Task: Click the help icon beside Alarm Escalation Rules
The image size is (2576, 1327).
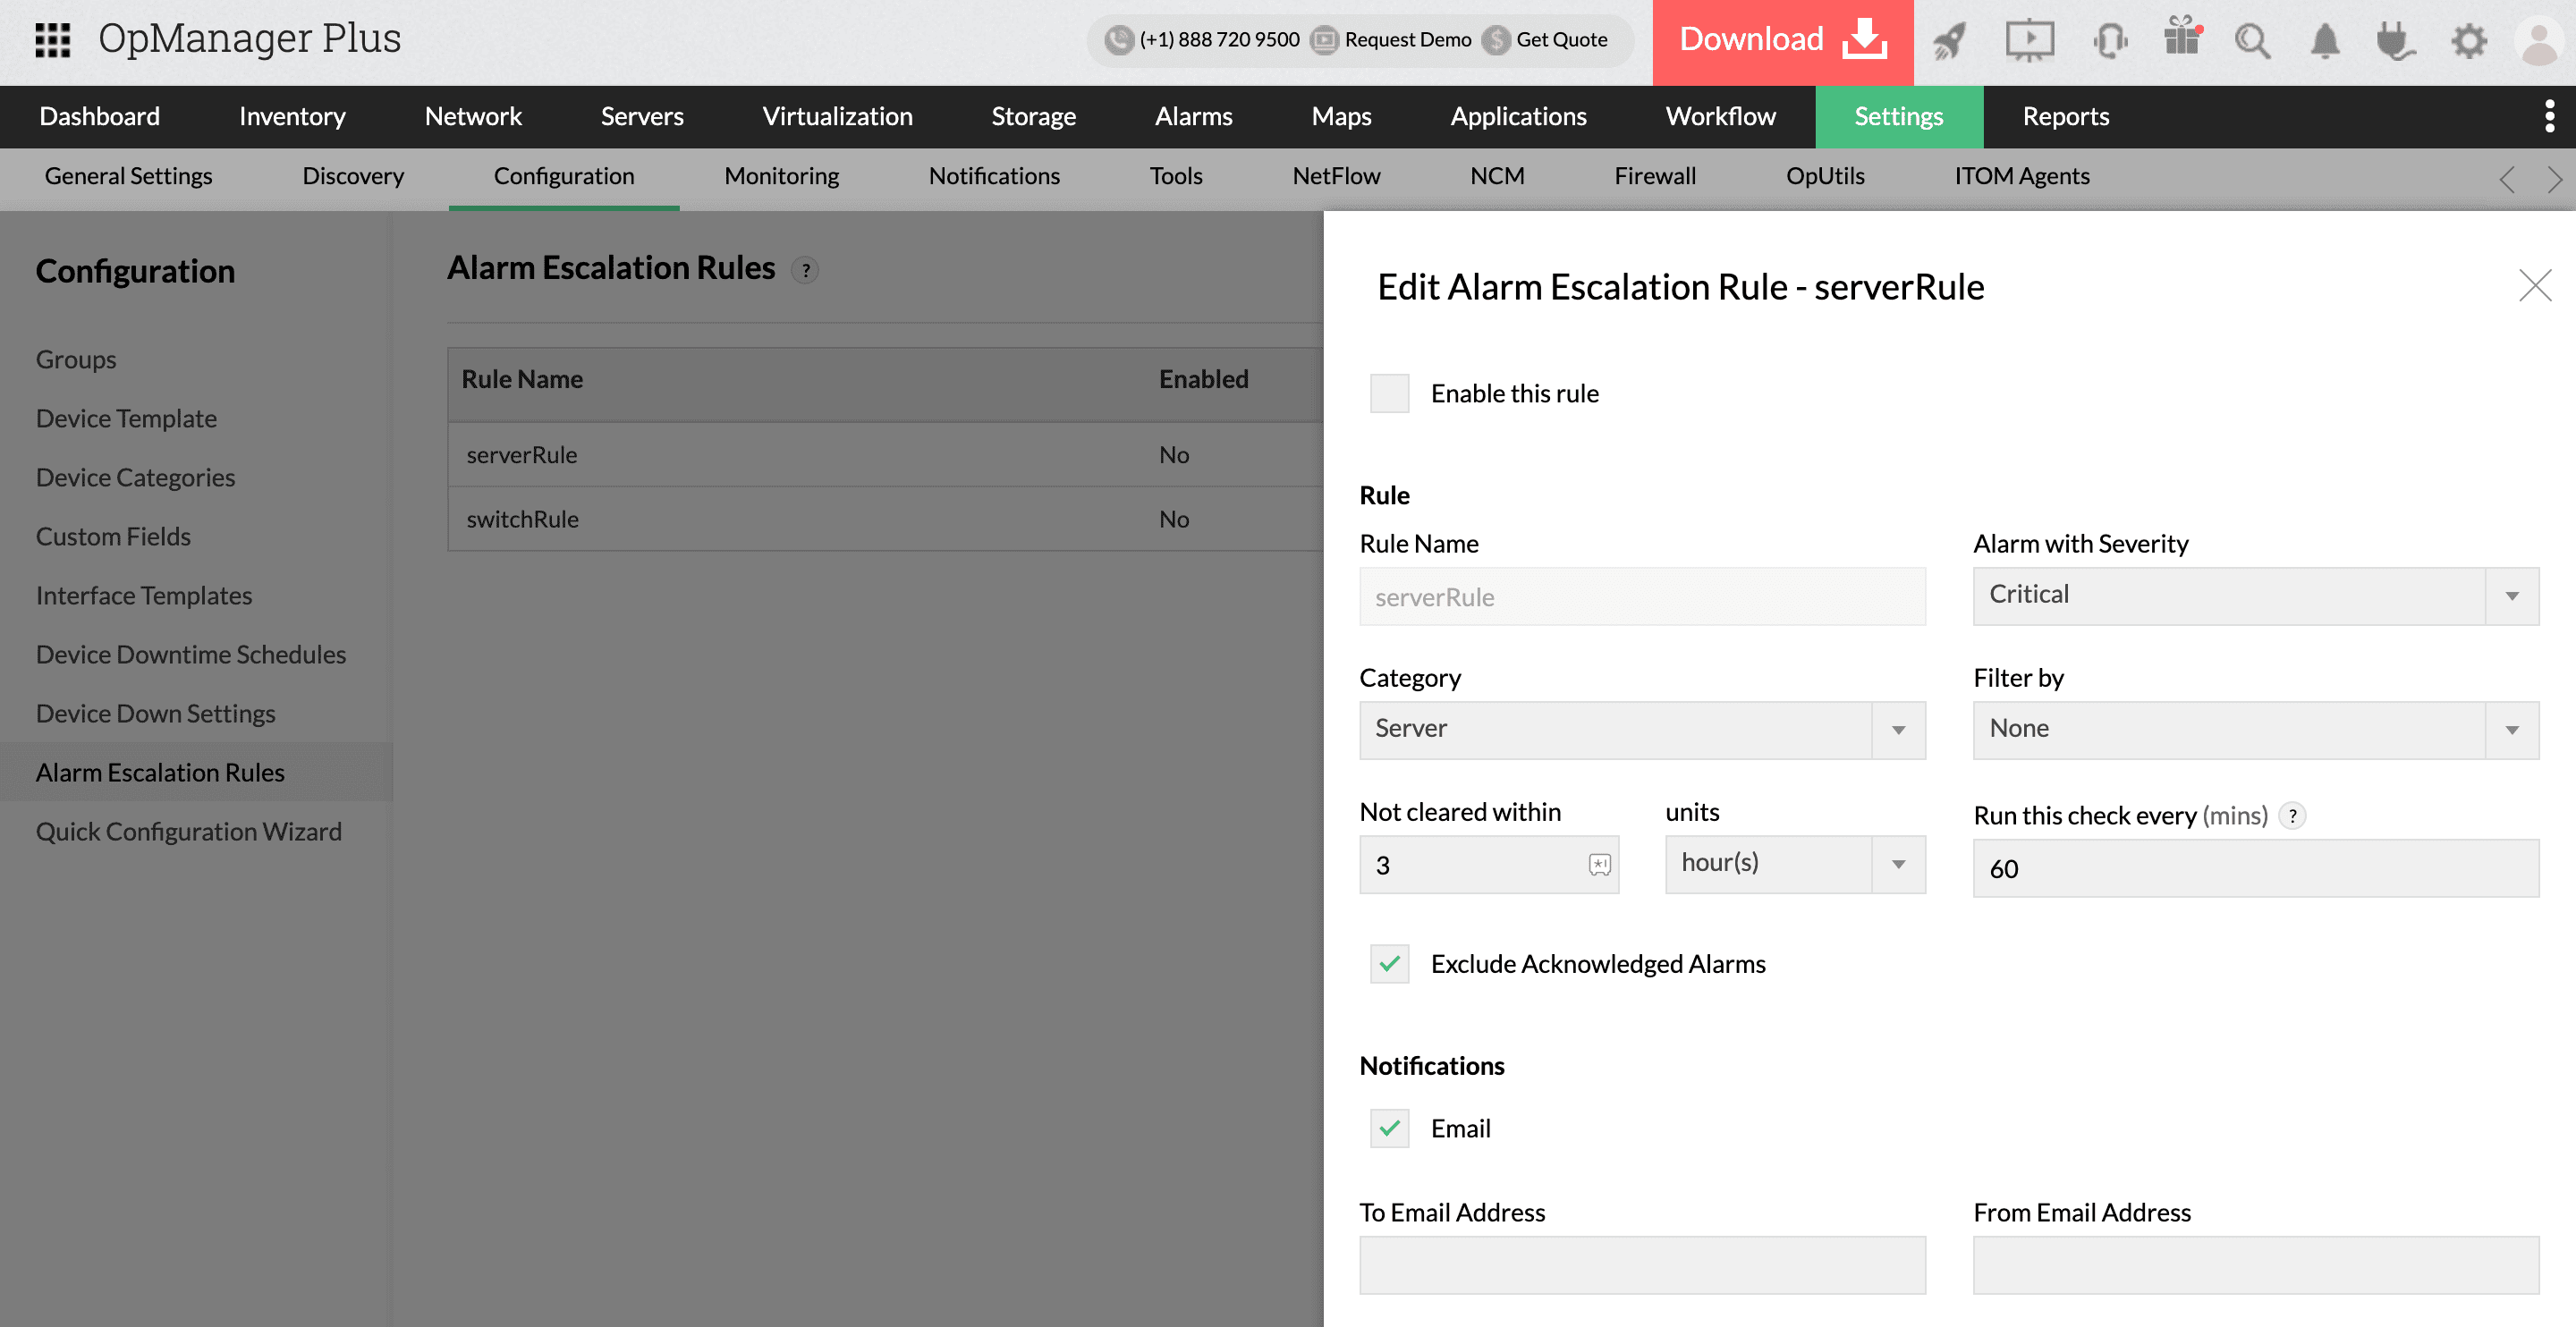Action: [805, 270]
